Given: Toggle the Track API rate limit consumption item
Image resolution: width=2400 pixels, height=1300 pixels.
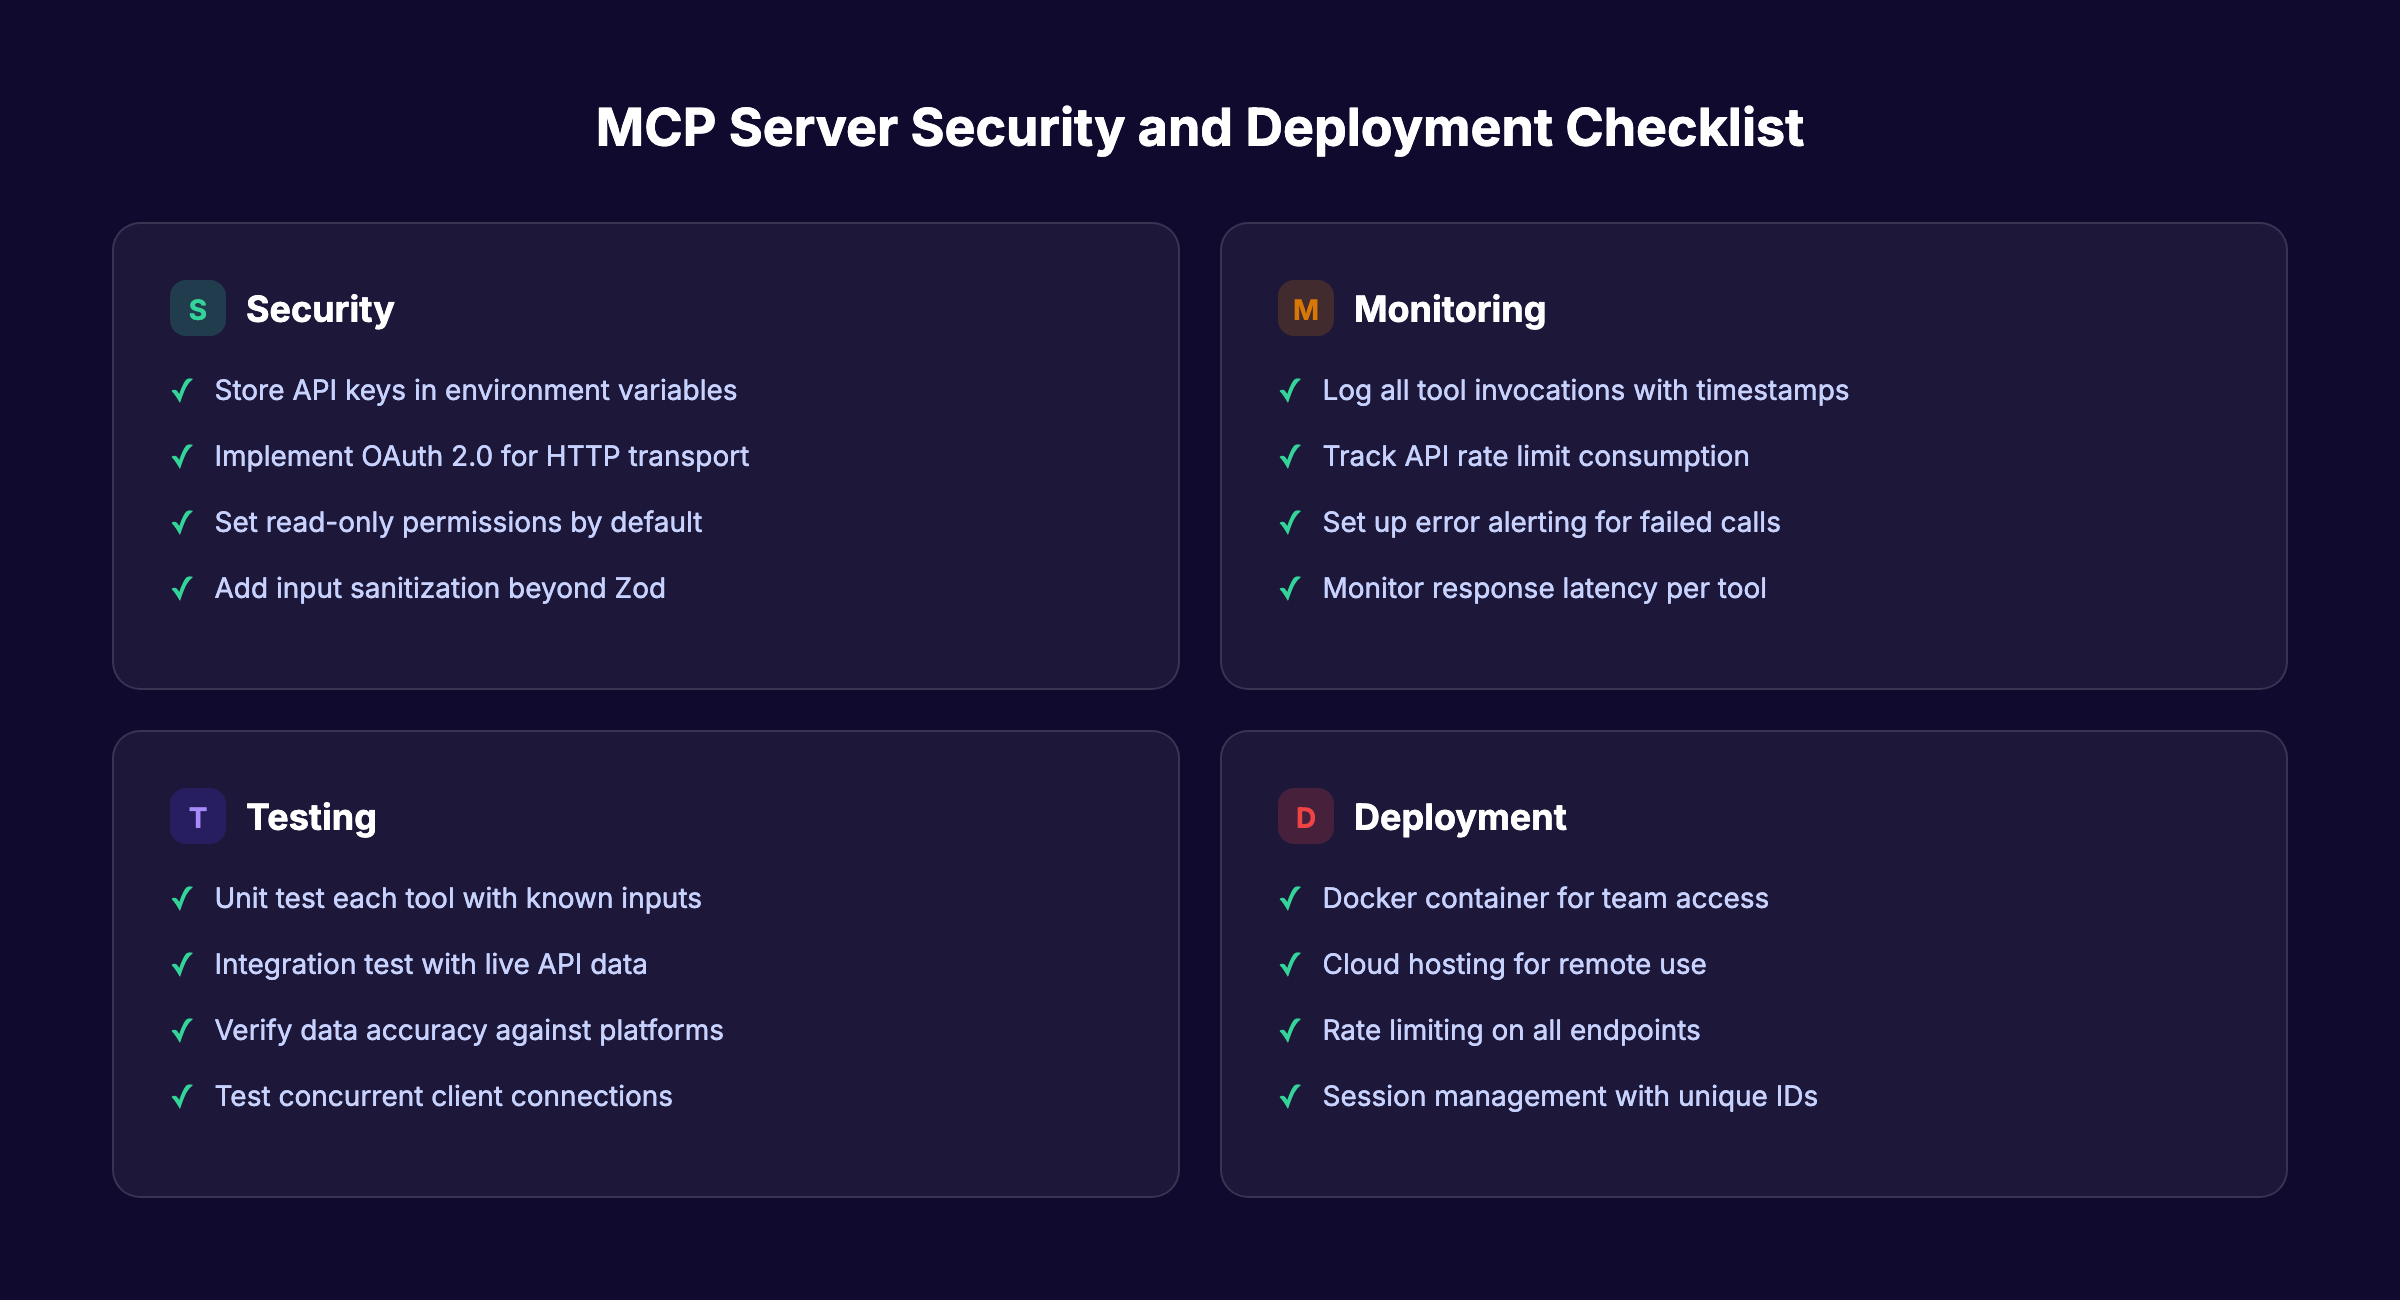Looking at the screenshot, I should tap(1535, 457).
